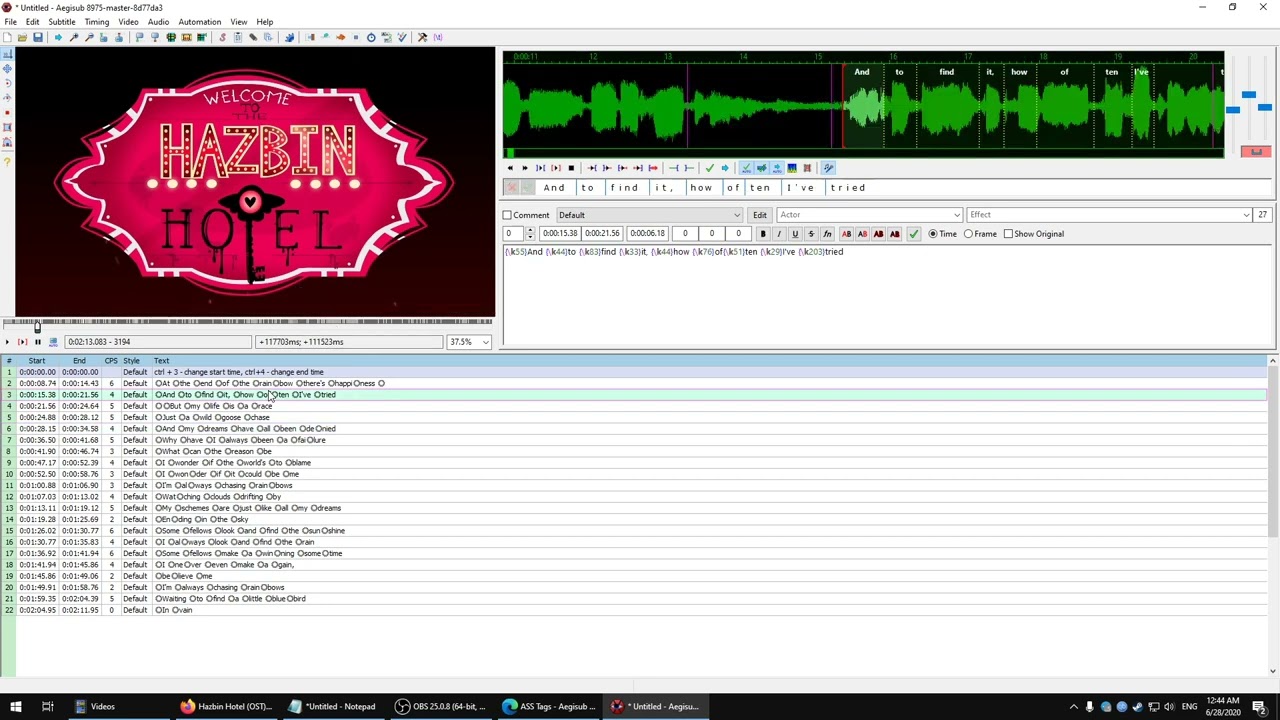Pause the video playback

38,342
